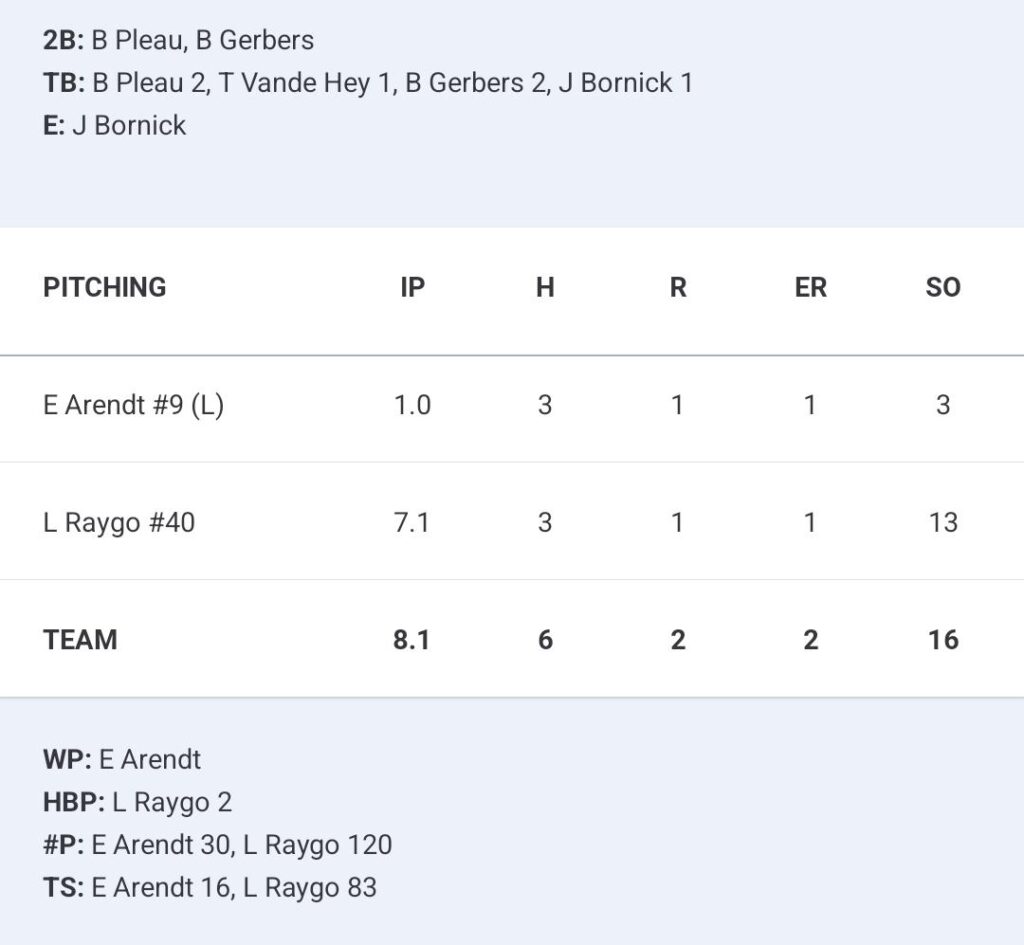Click the E: J Bornick error line
The image size is (1024, 945).
pos(115,126)
